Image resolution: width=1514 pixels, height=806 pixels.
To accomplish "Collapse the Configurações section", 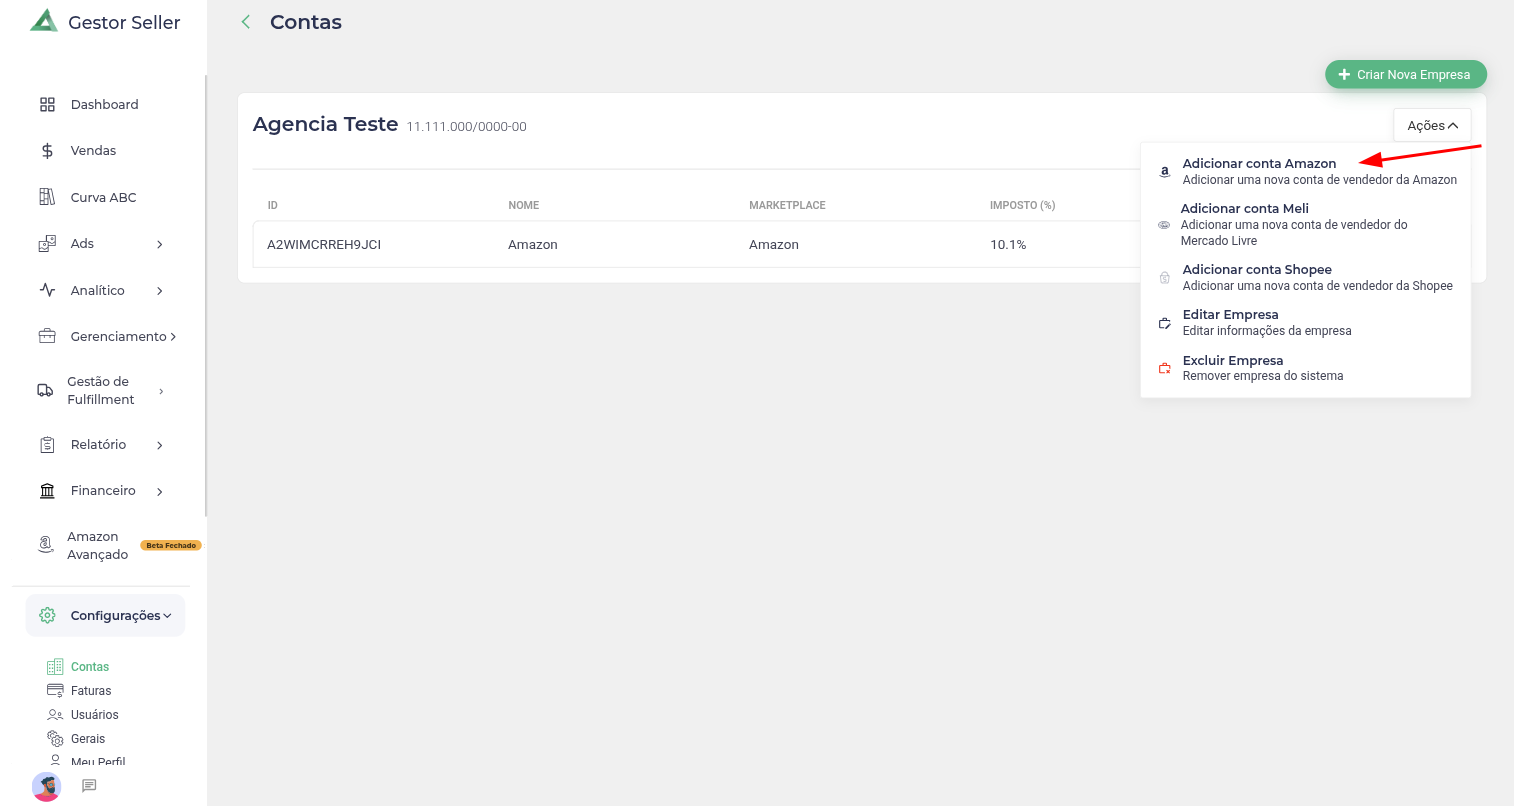I will click(x=167, y=616).
